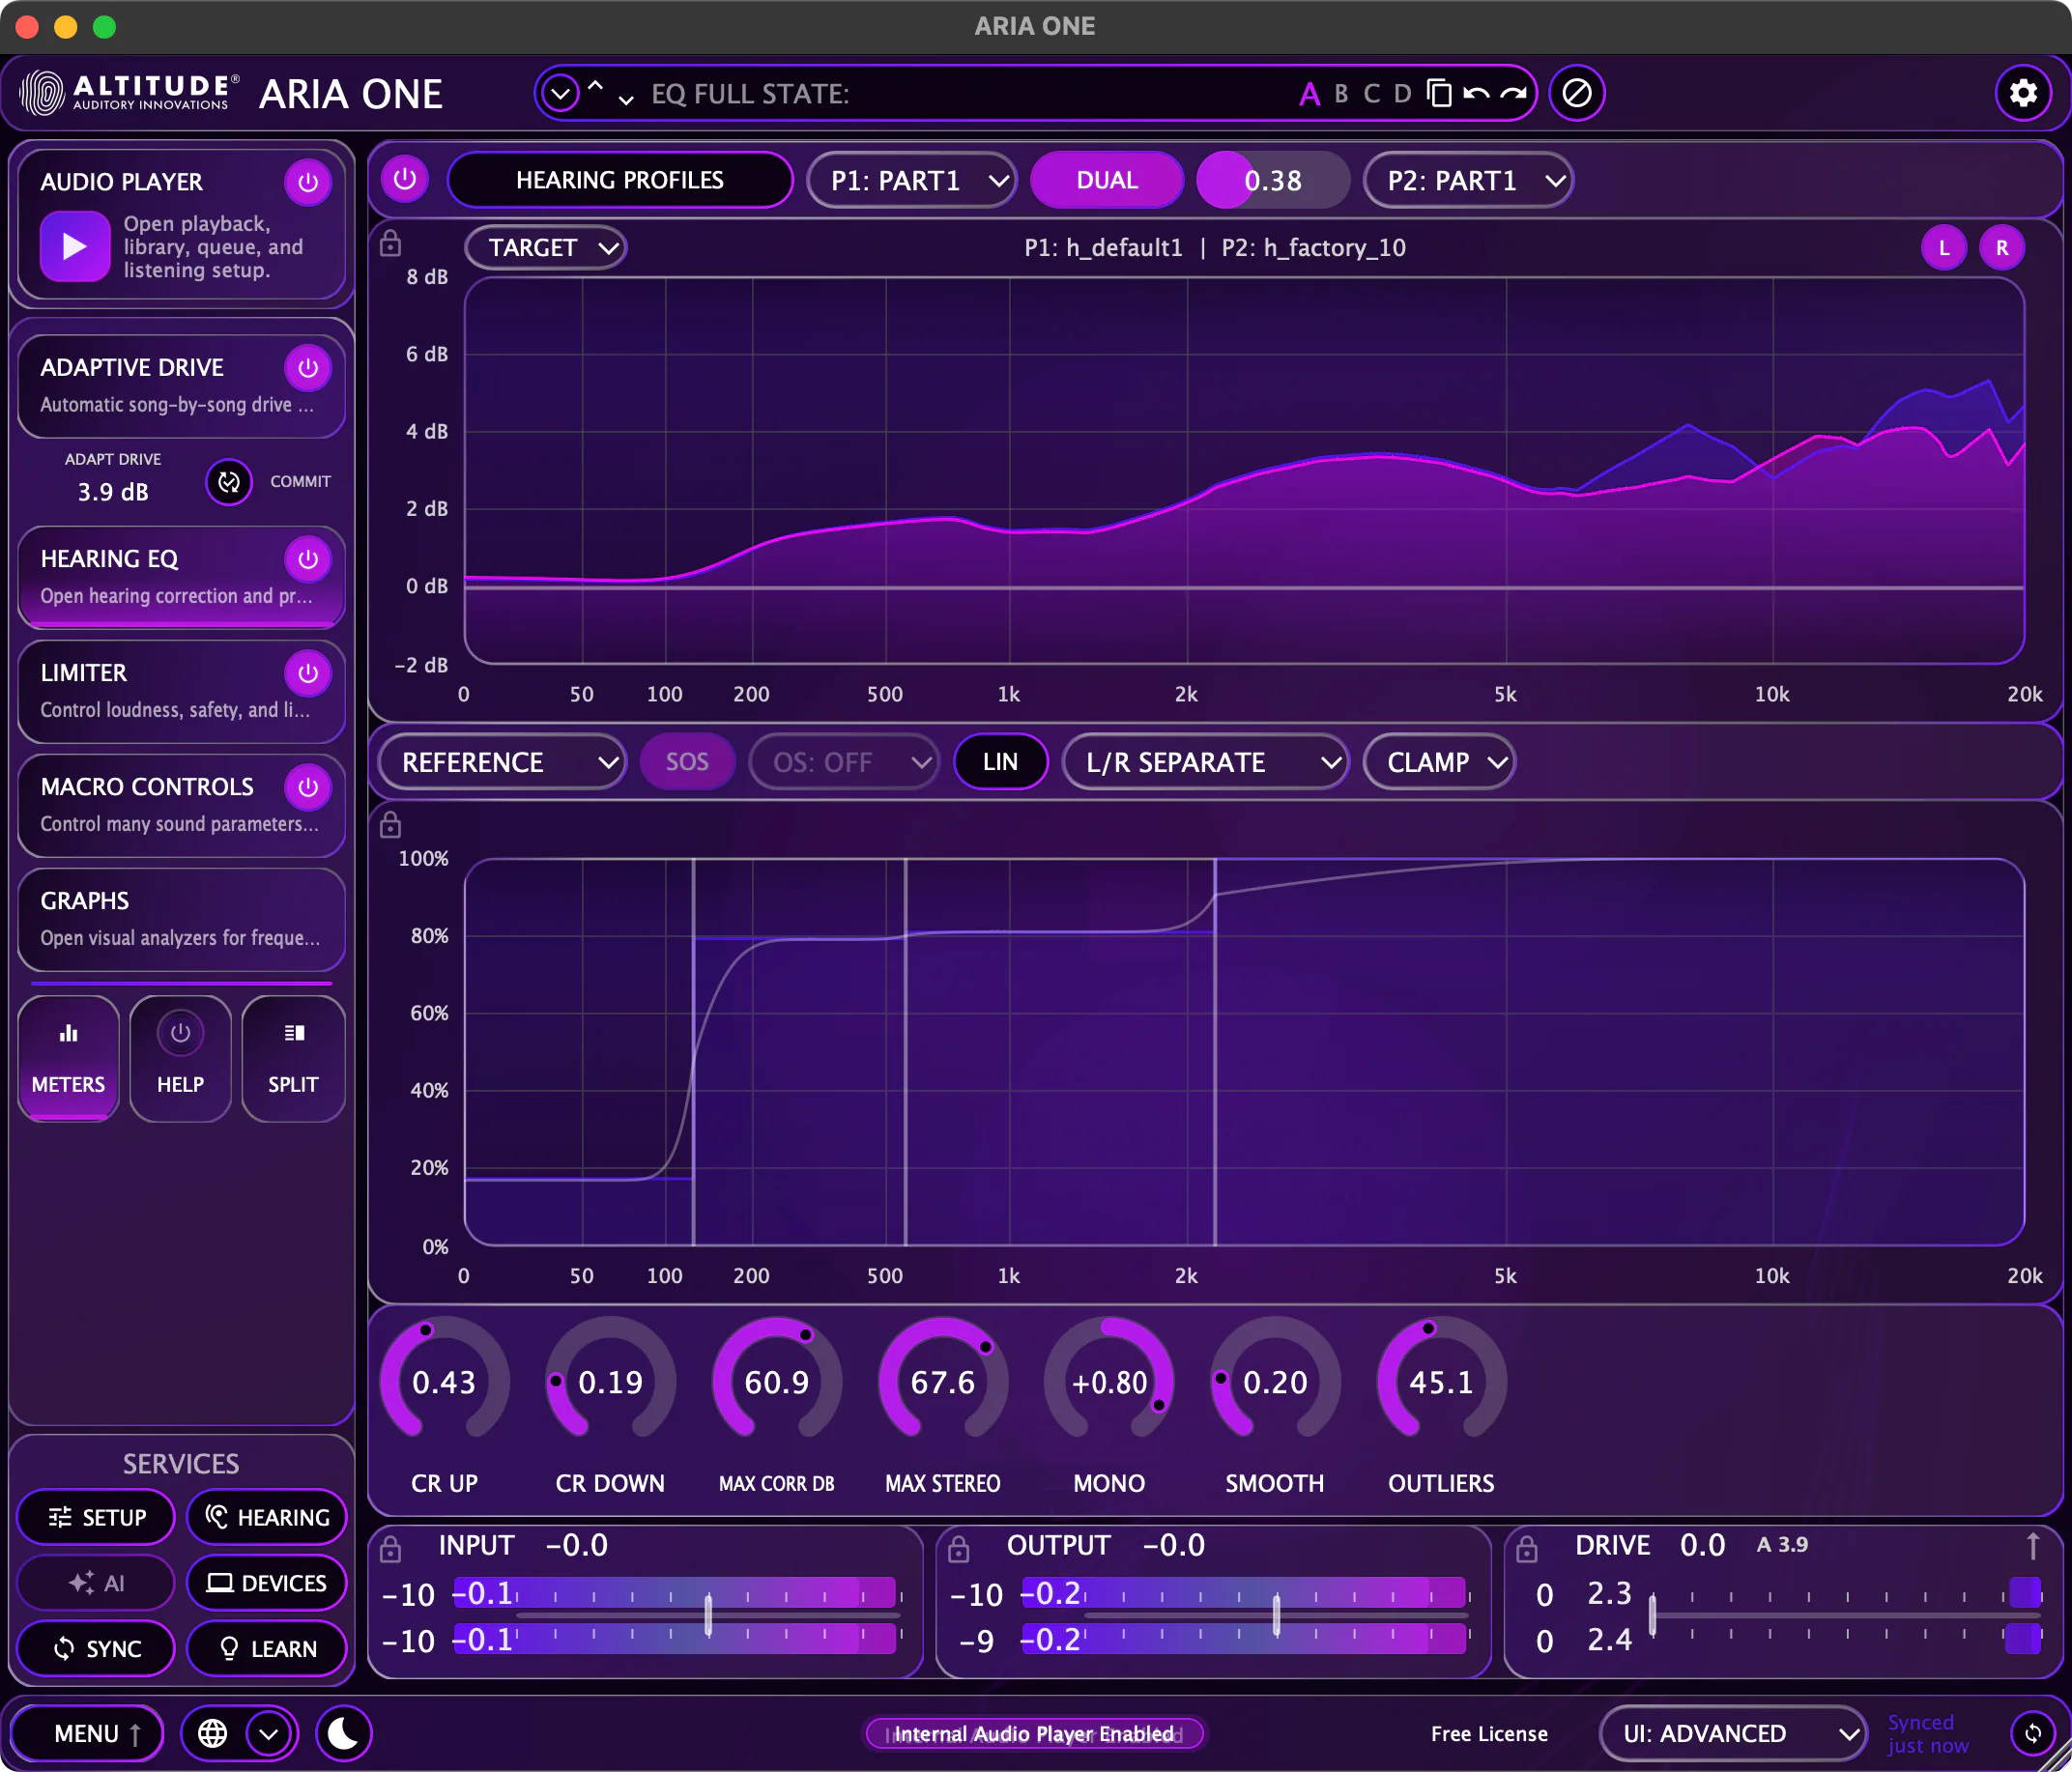Toggle SOS filter mode
Image resolution: width=2072 pixels, height=1772 pixels.
click(x=687, y=762)
